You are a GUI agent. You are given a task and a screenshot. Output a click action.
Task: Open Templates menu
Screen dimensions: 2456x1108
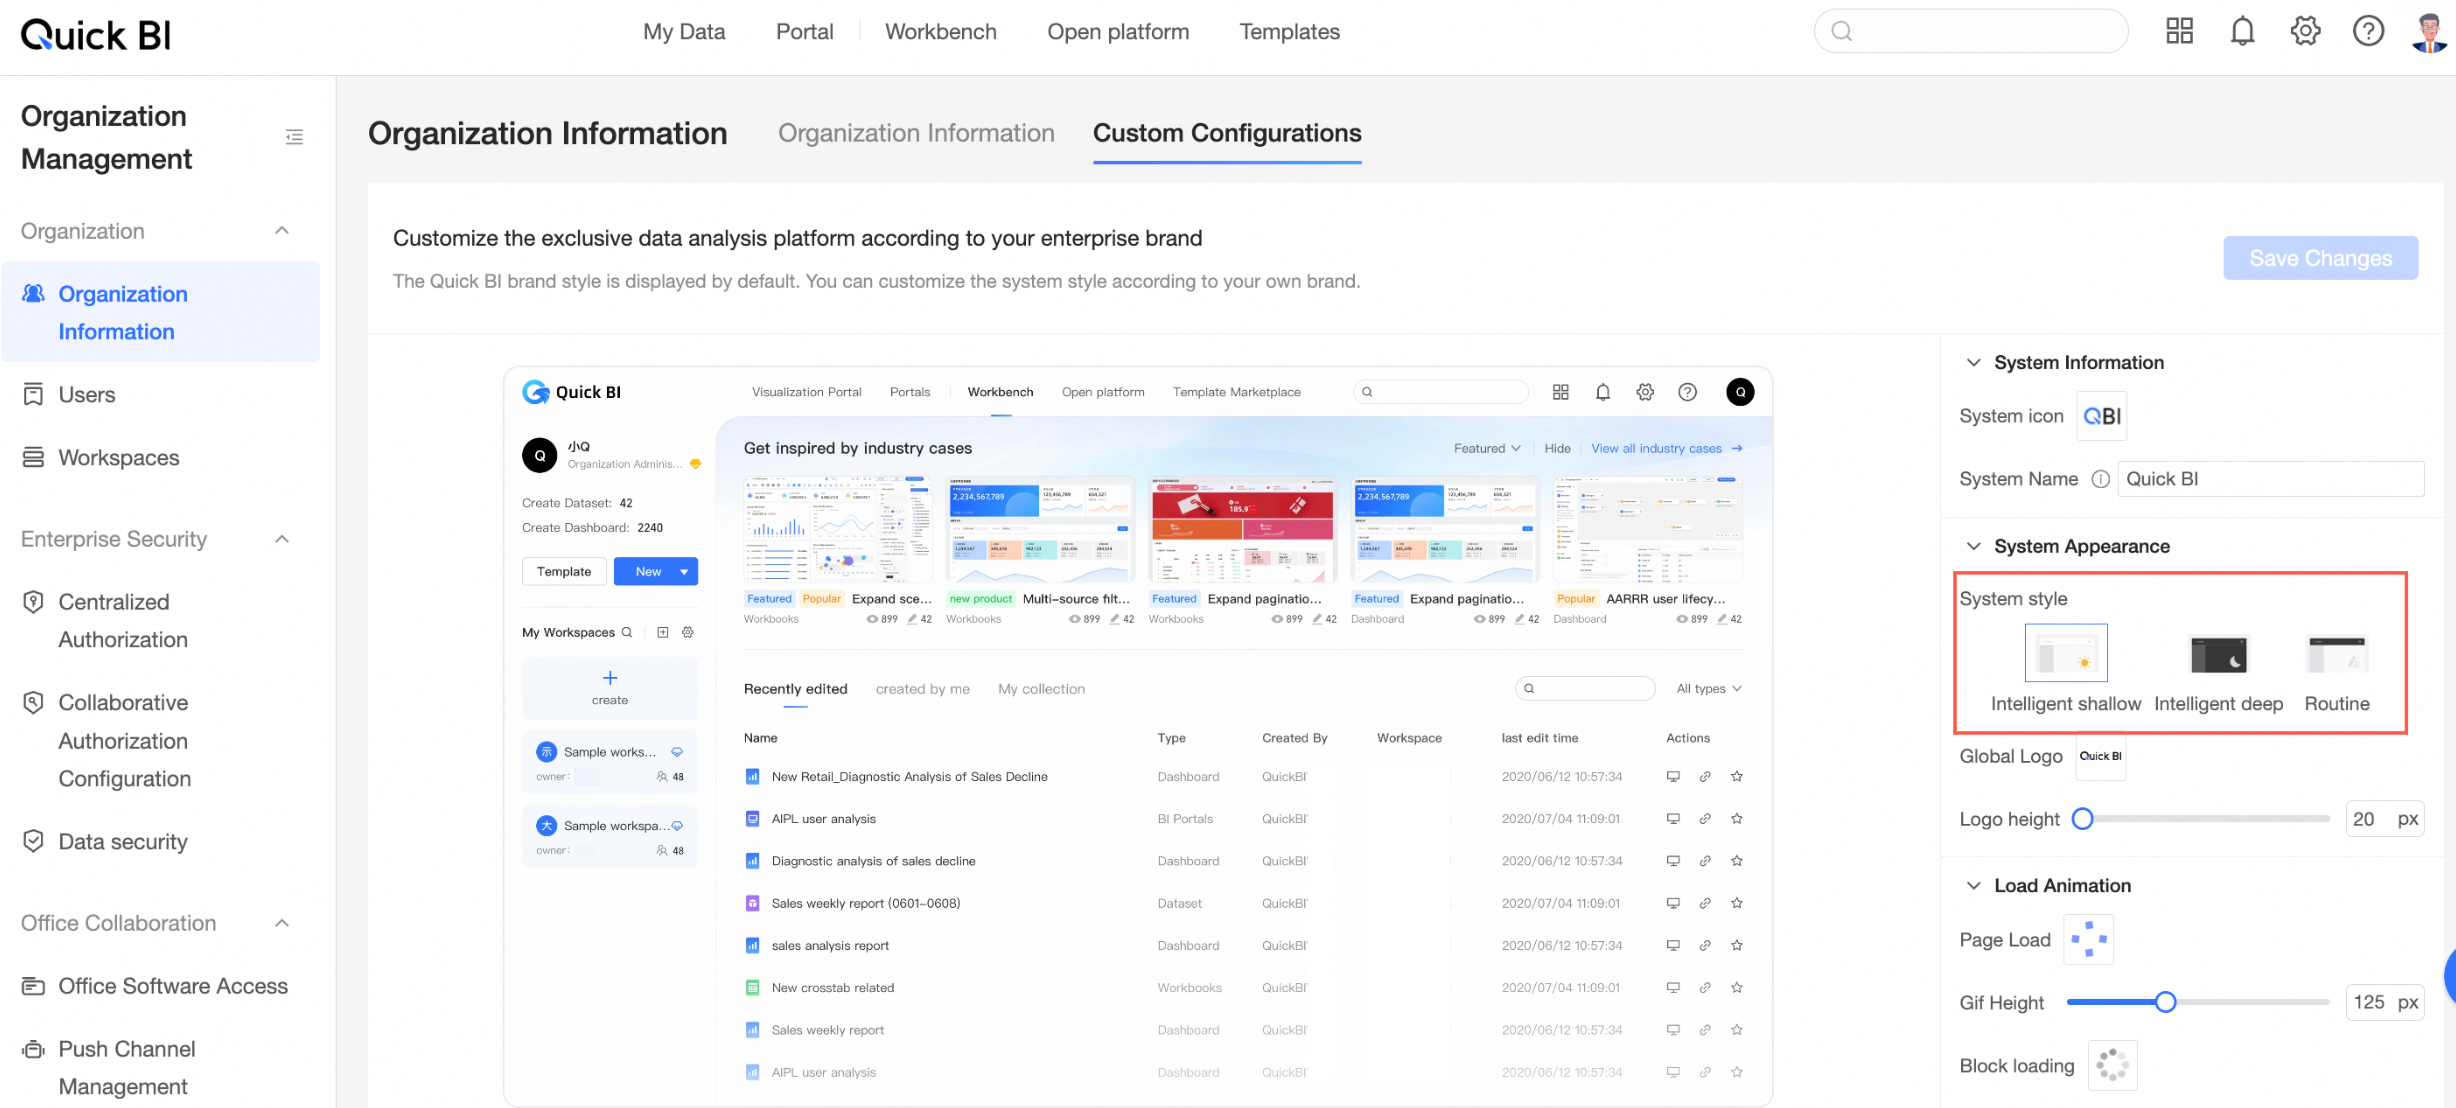pyautogui.click(x=1289, y=32)
